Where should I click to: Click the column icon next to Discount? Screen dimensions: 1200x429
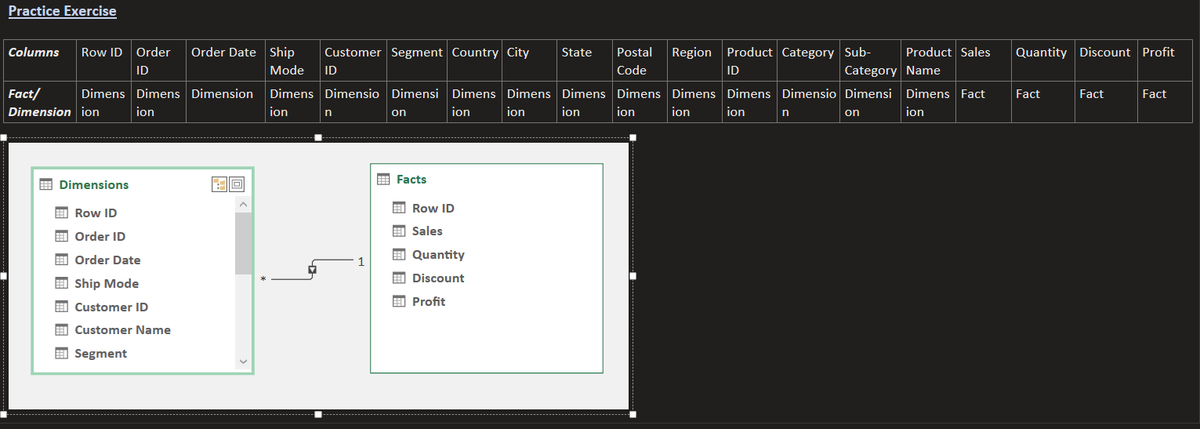pos(399,278)
